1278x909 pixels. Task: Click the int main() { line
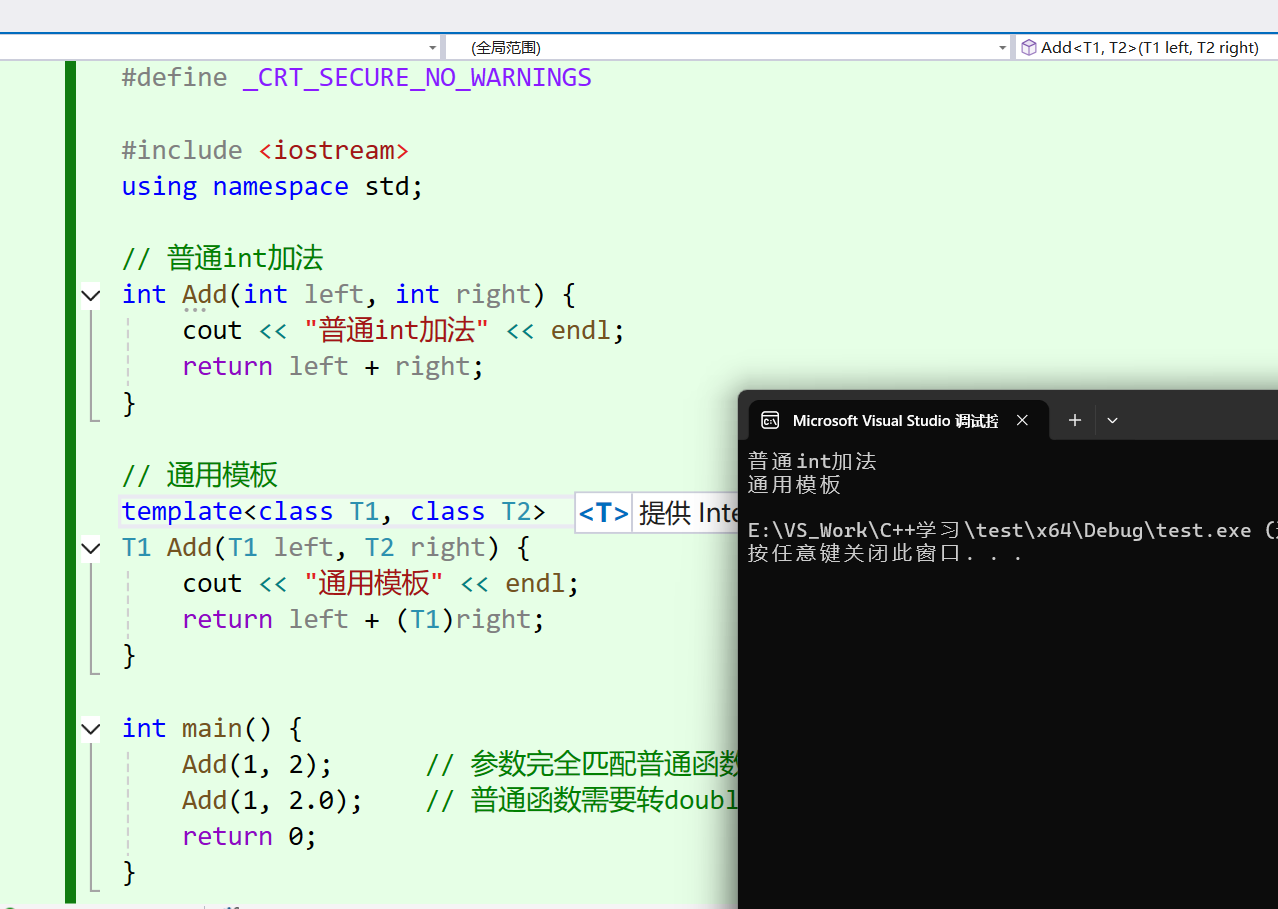point(212,728)
